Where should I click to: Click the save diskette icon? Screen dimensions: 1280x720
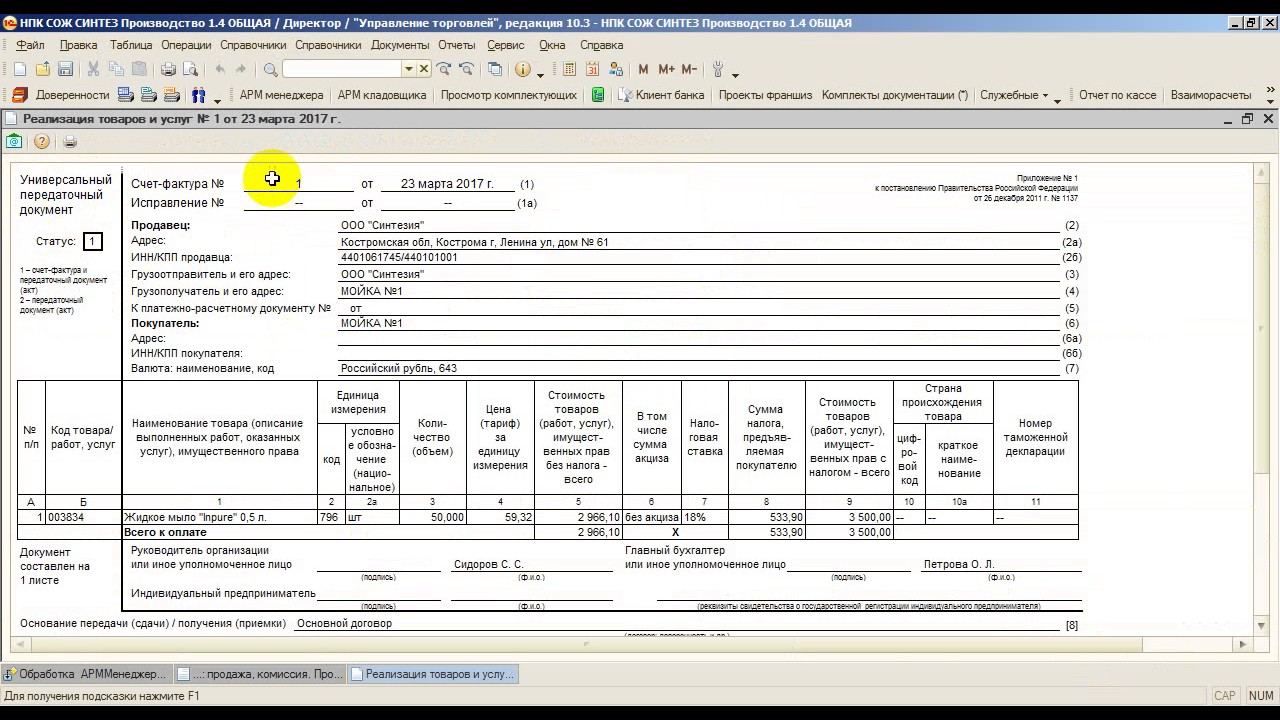click(65, 69)
